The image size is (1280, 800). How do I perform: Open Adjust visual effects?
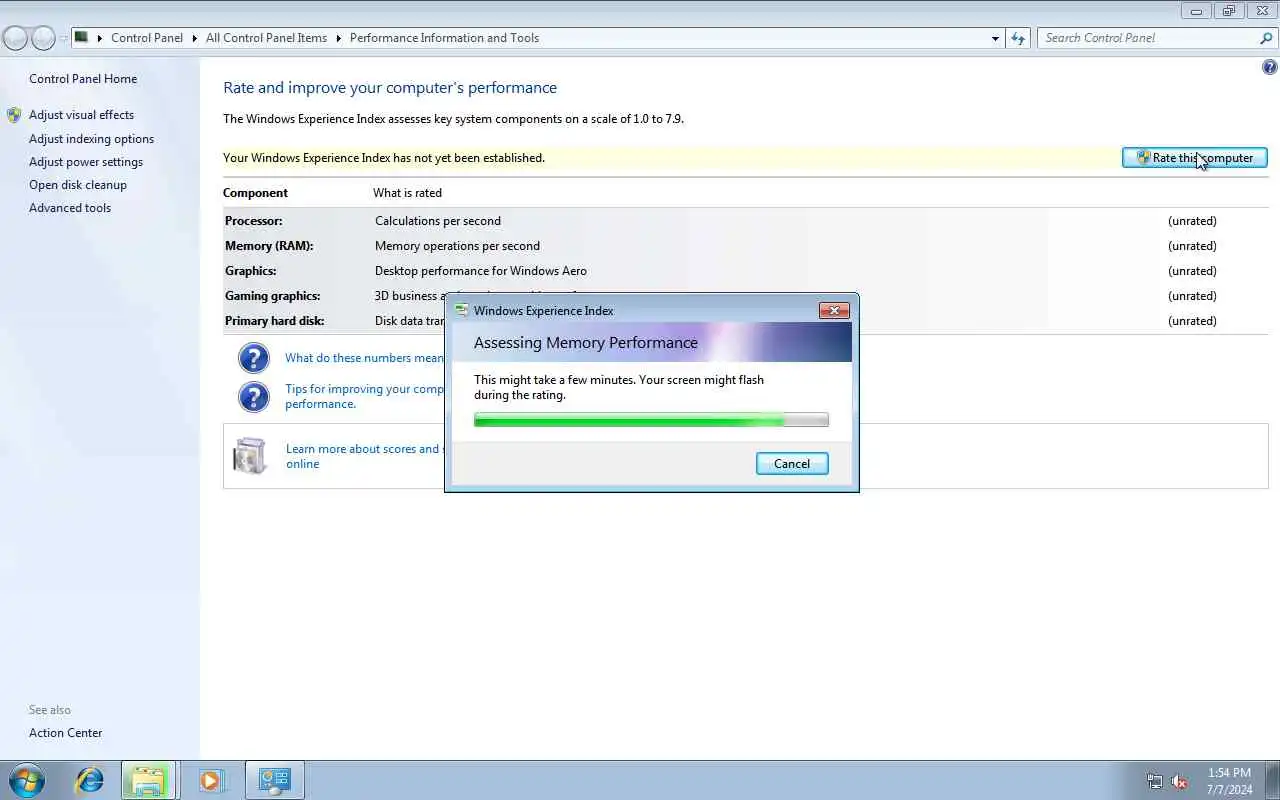pyautogui.click(x=81, y=115)
